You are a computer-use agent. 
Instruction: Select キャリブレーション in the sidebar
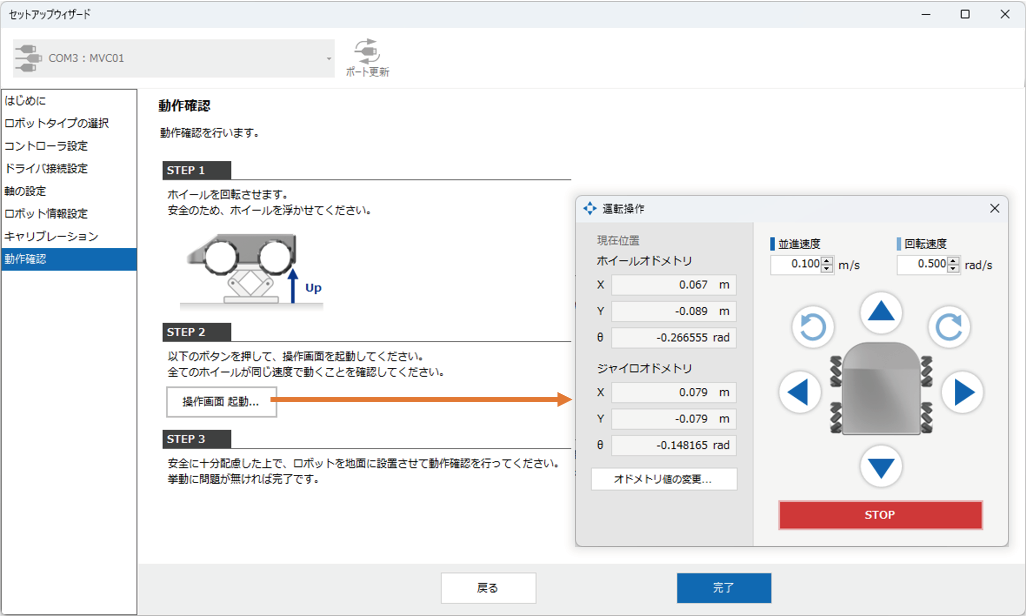point(51,236)
